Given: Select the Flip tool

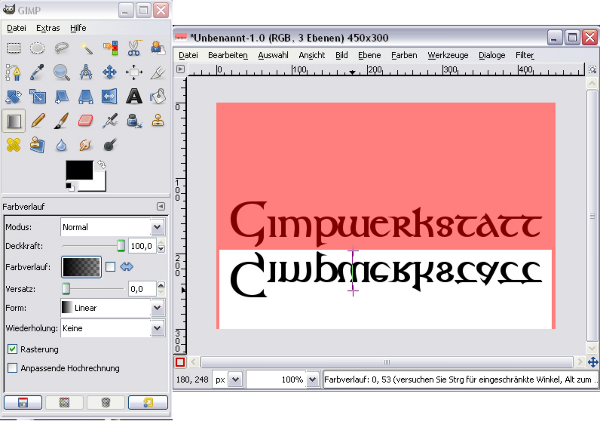Looking at the screenshot, I should point(110,96).
